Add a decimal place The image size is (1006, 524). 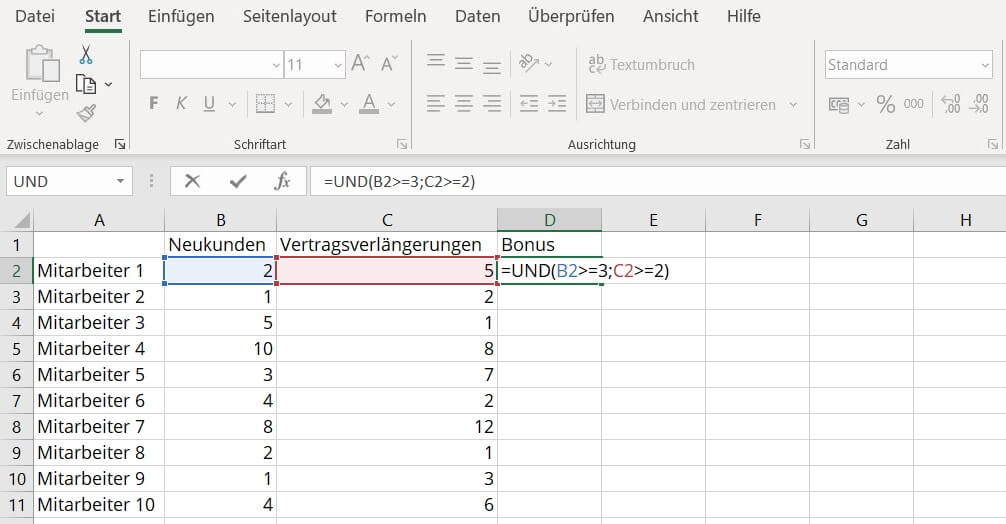click(x=951, y=103)
